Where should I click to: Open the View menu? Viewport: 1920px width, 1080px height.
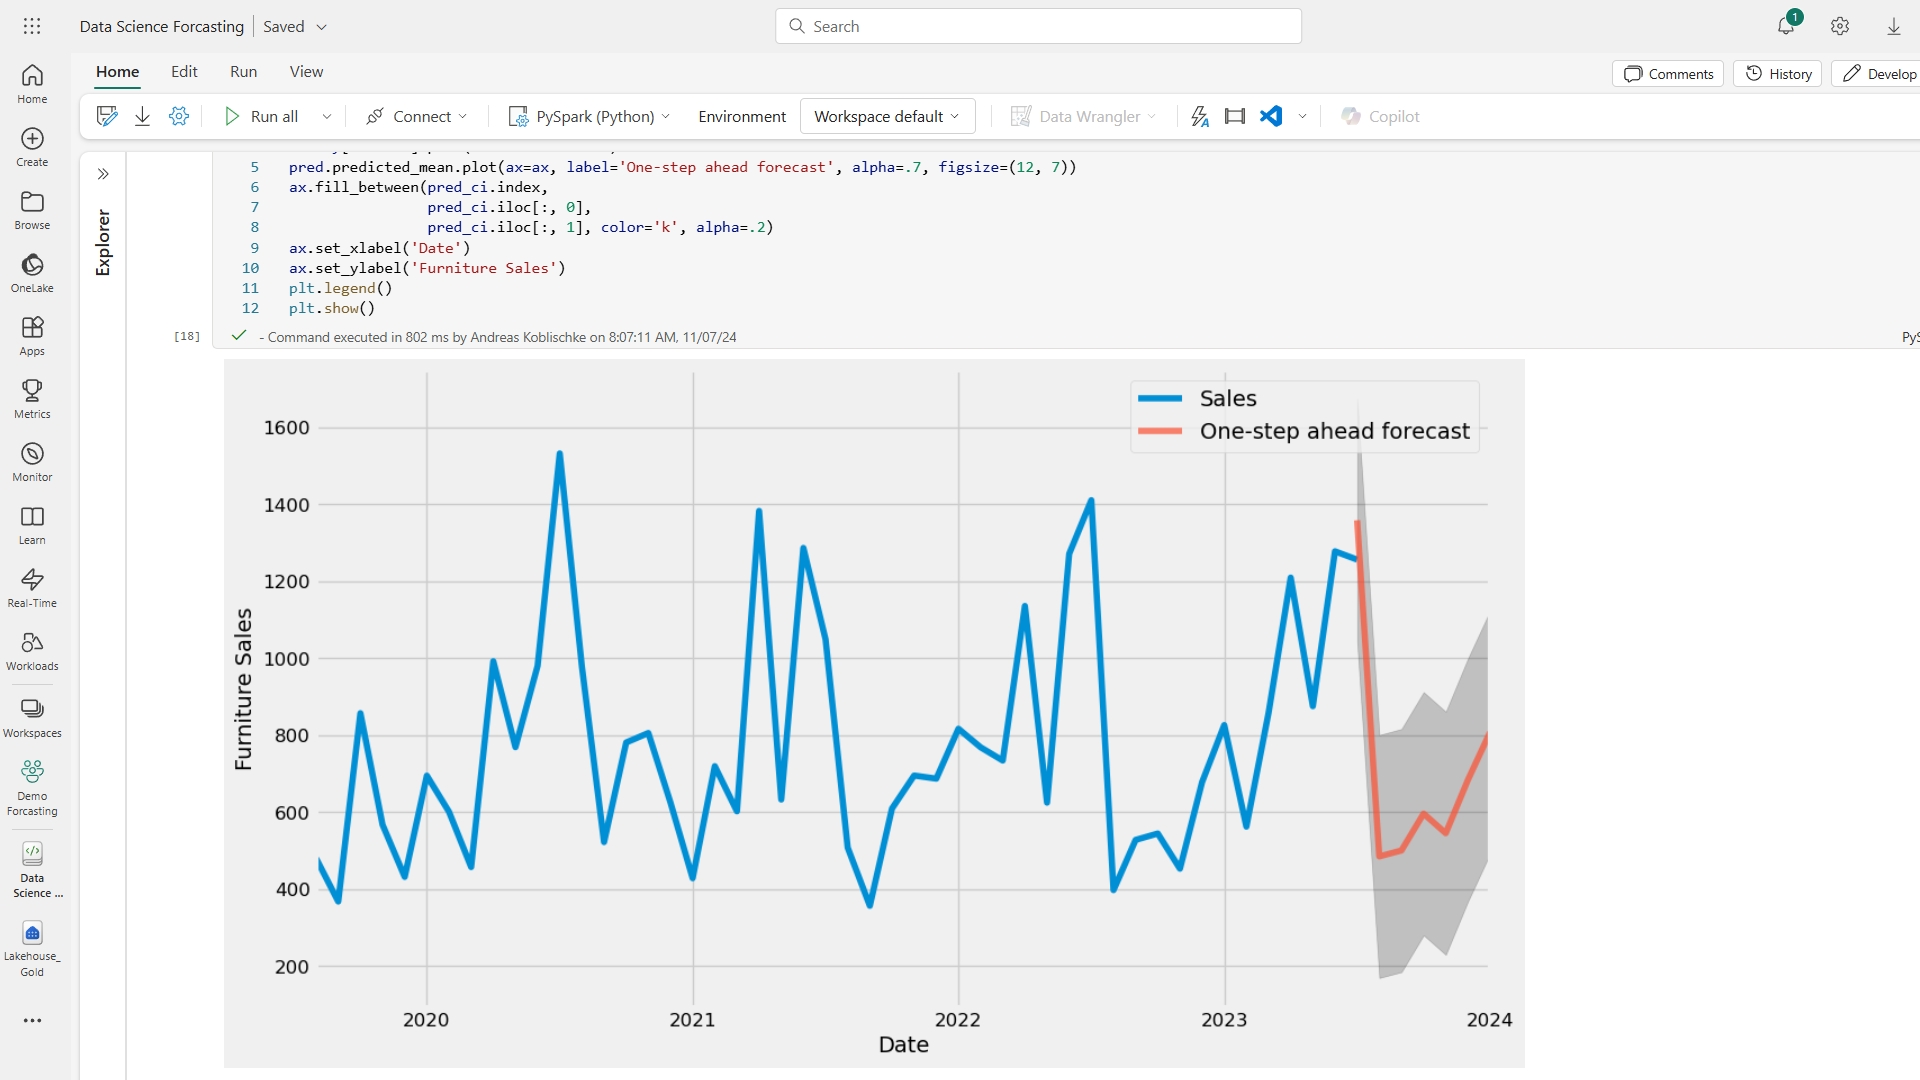(x=306, y=71)
